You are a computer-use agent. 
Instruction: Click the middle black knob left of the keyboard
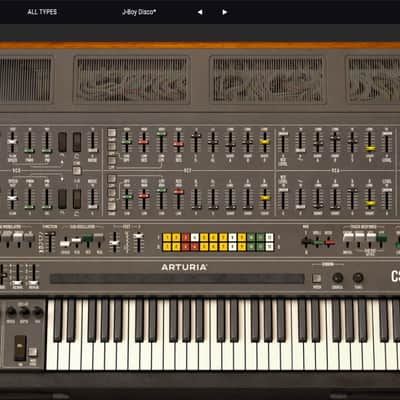pos(24,312)
